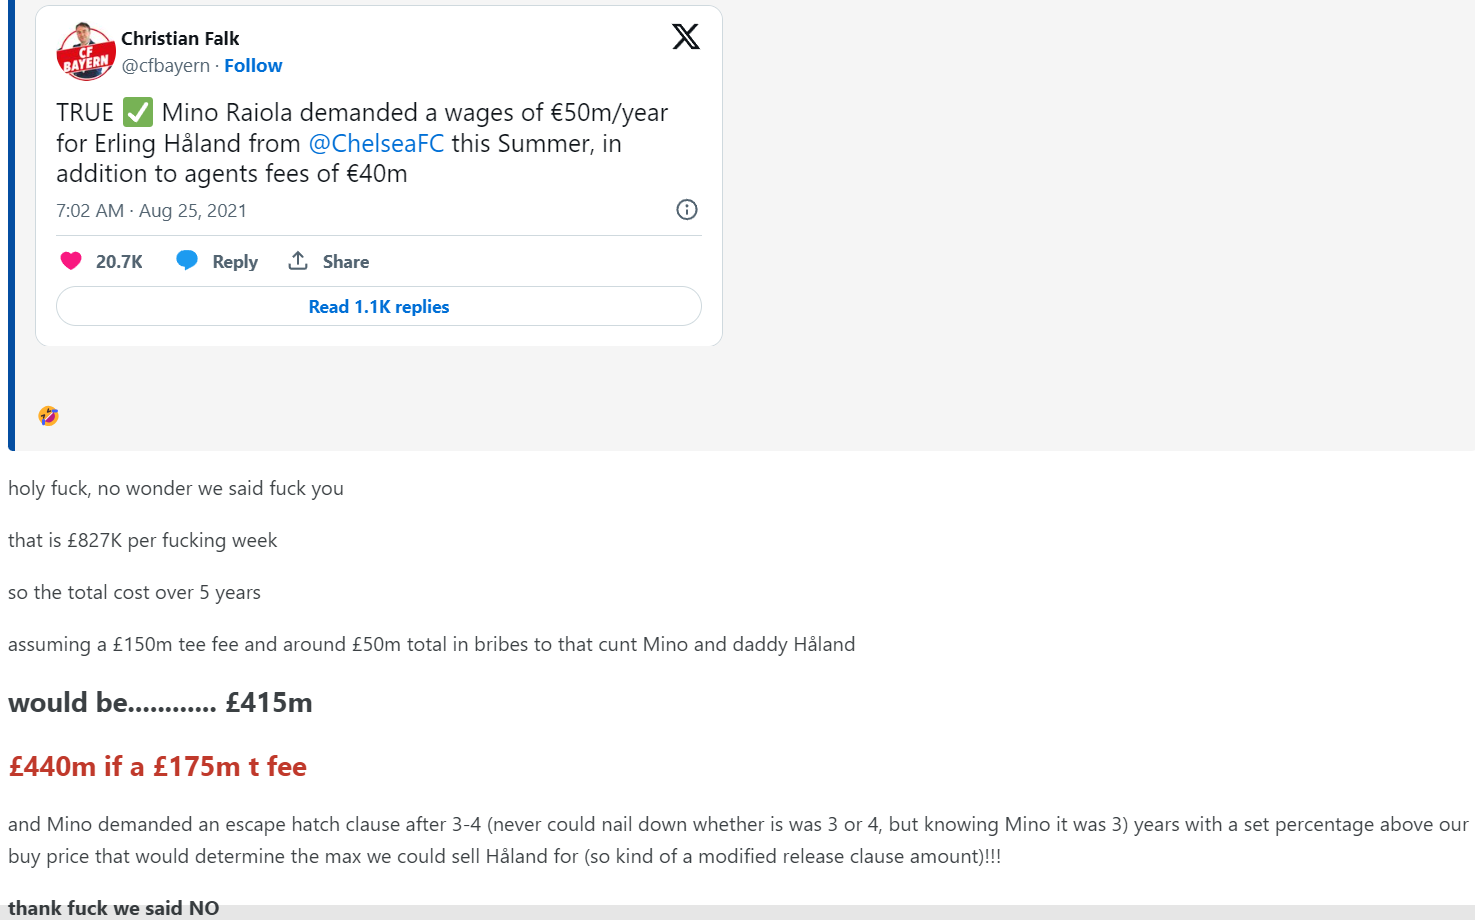Open the 7:02 AM Aug 25, 2021 timestamp
The height and width of the screenshot is (920, 1475).
click(151, 211)
